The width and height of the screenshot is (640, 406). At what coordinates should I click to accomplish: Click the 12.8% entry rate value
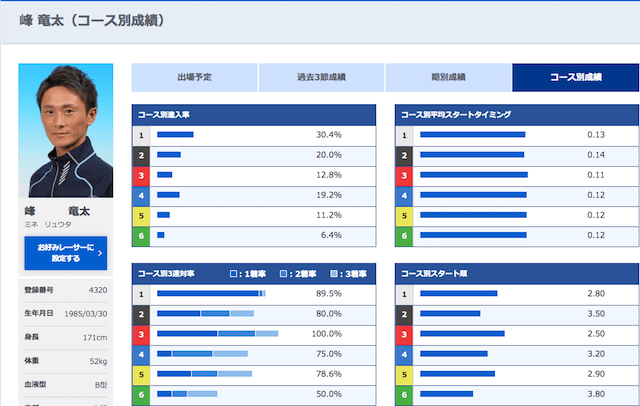pyautogui.click(x=329, y=175)
